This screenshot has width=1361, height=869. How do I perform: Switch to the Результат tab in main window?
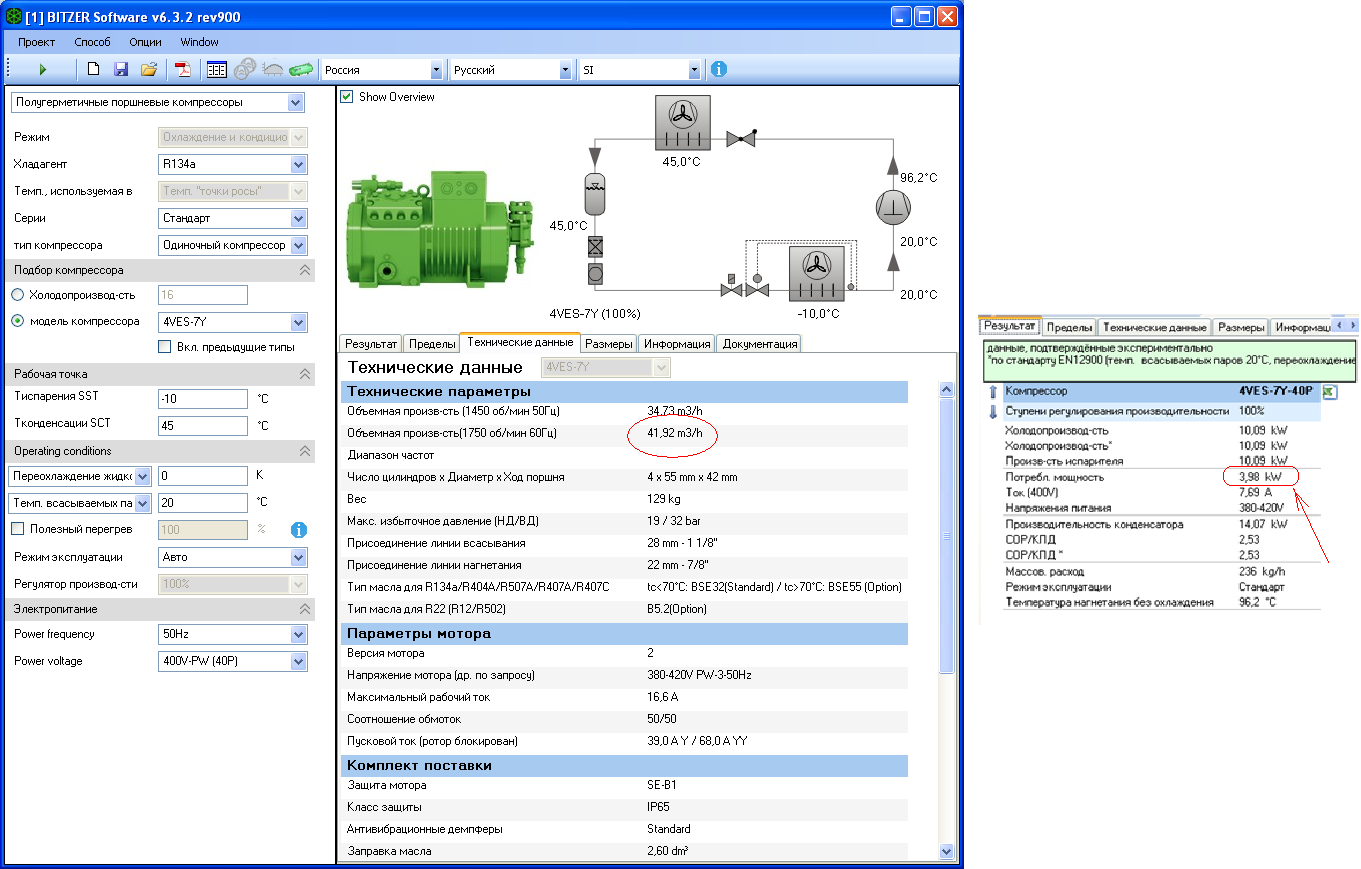point(371,344)
